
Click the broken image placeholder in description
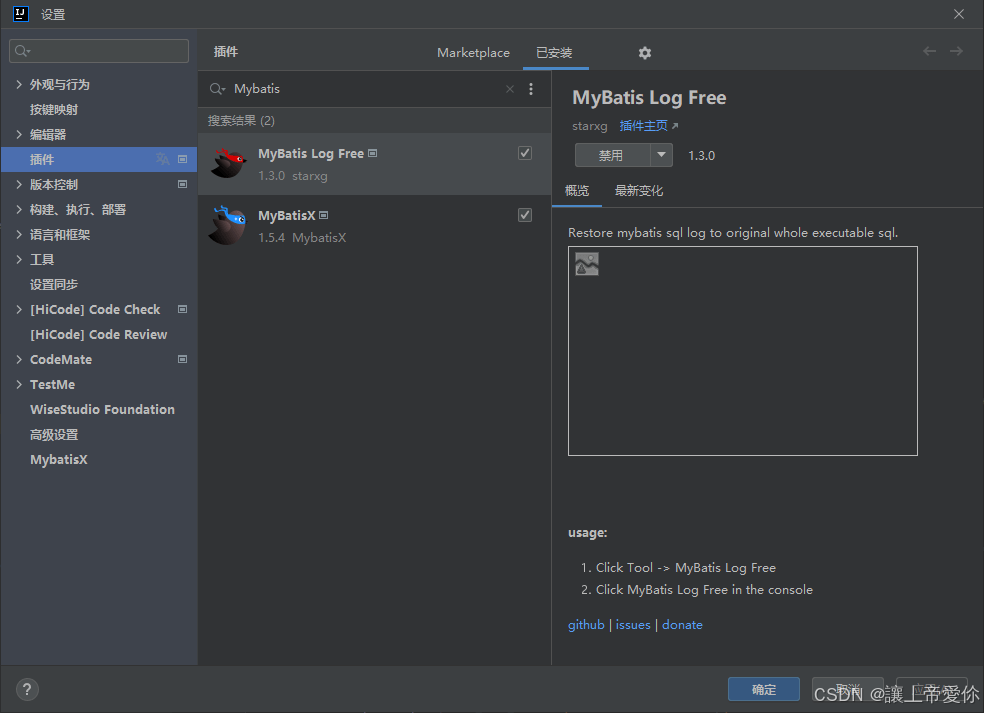[x=587, y=264]
